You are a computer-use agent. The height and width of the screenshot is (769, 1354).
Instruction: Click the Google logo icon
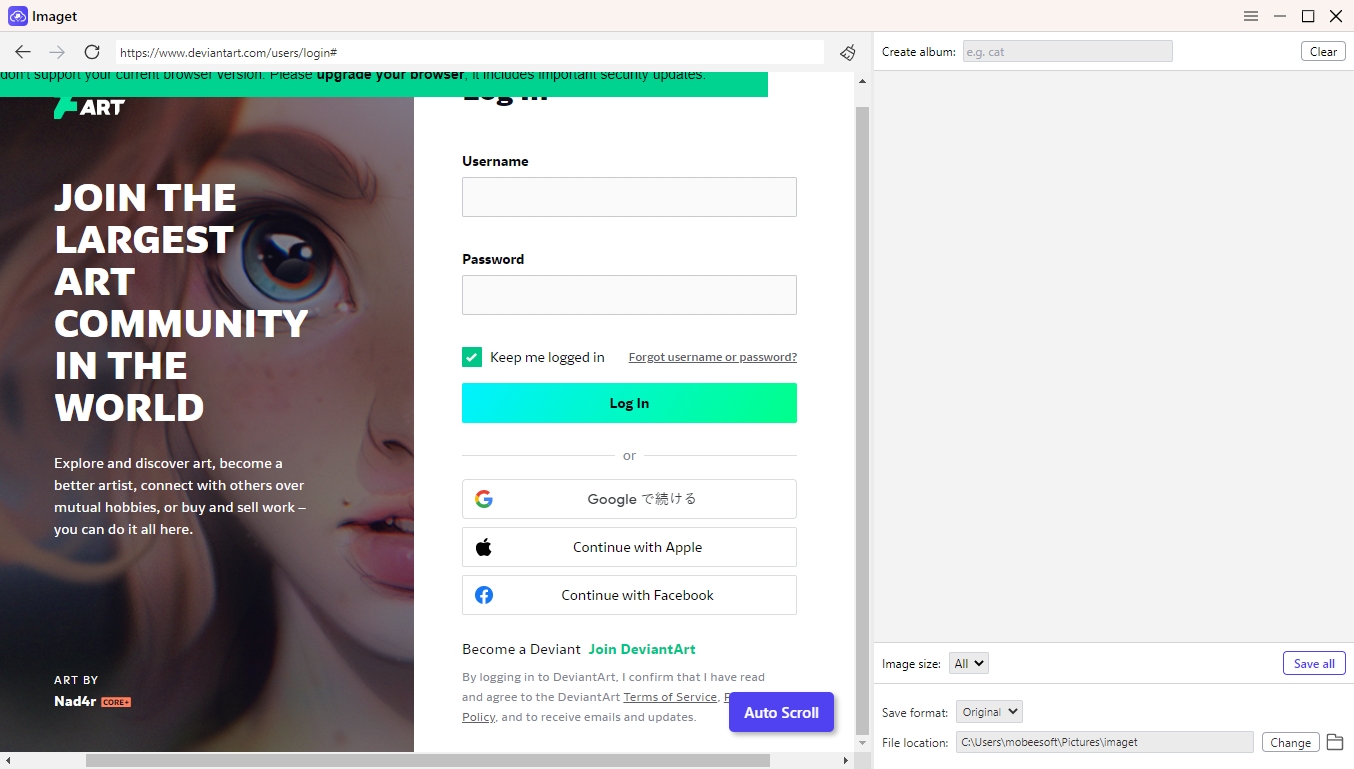coord(484,499)
